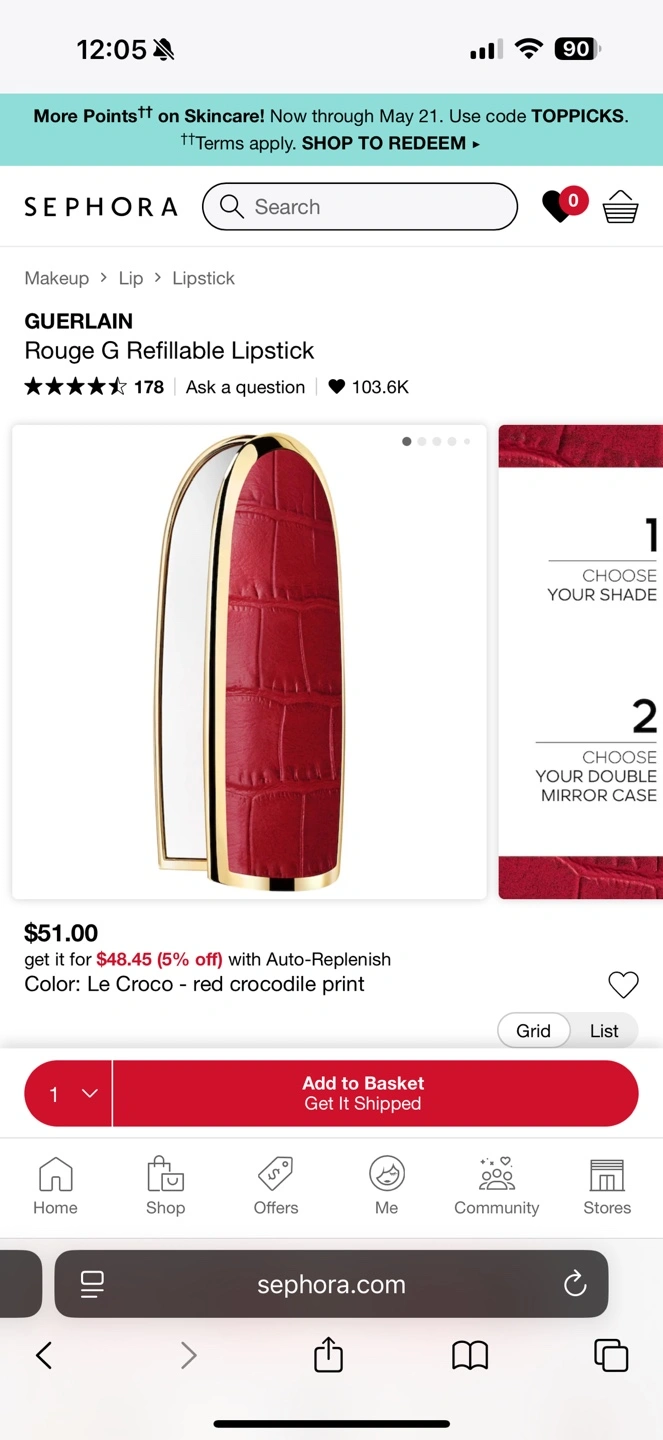Open the loves heart icon in header
This screenshot has width=663, height=1440.
click(x=562, y=206)
